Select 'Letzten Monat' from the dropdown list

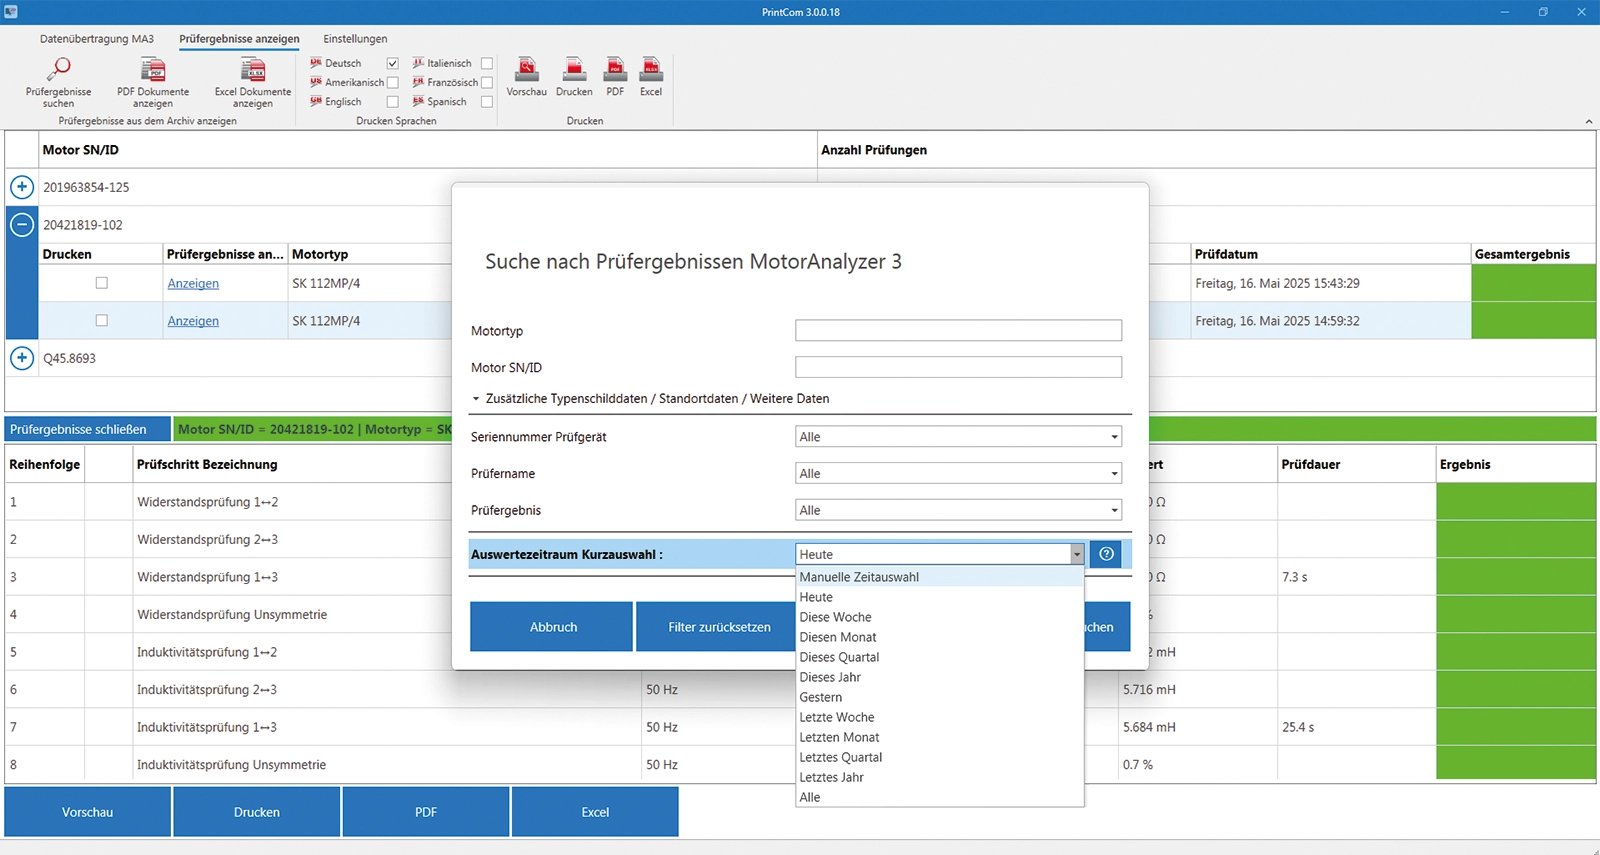click(x=839, y=737)
